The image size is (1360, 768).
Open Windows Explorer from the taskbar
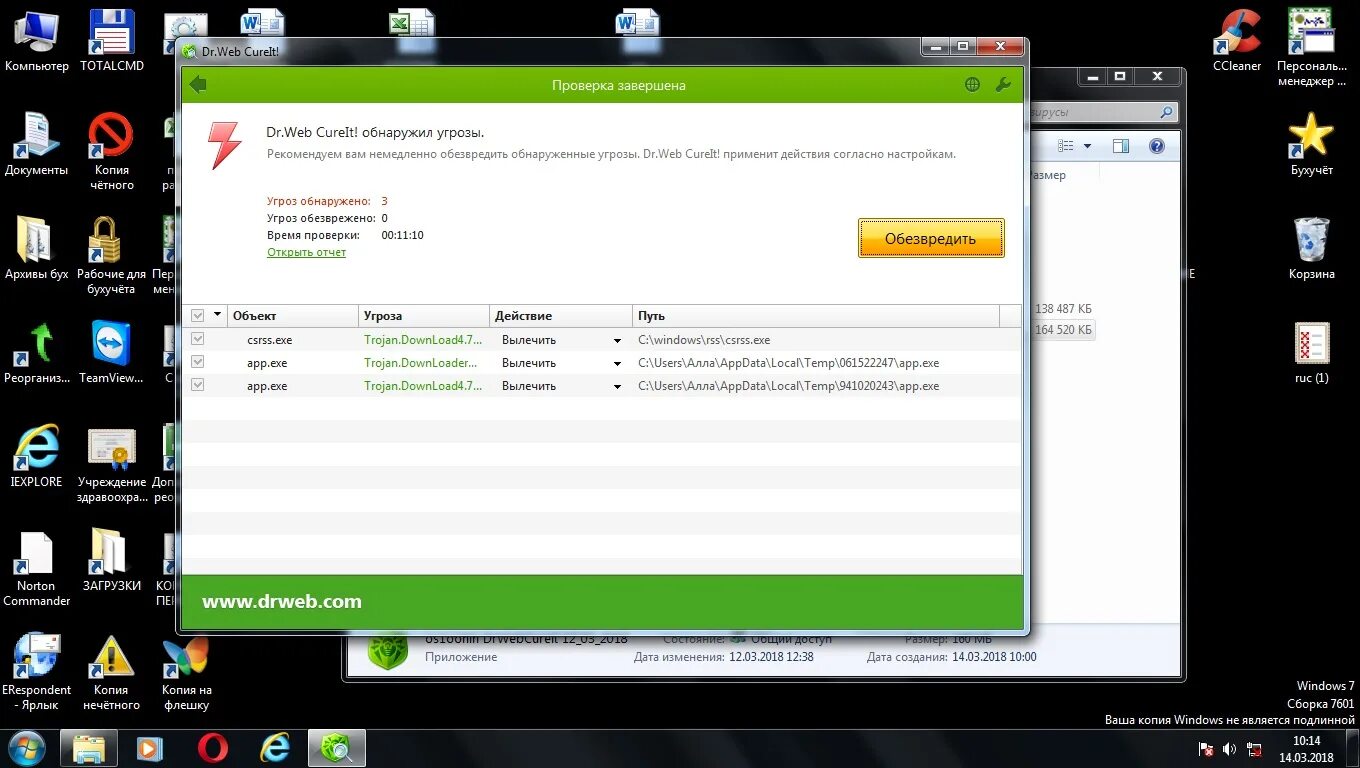[89, 748]
